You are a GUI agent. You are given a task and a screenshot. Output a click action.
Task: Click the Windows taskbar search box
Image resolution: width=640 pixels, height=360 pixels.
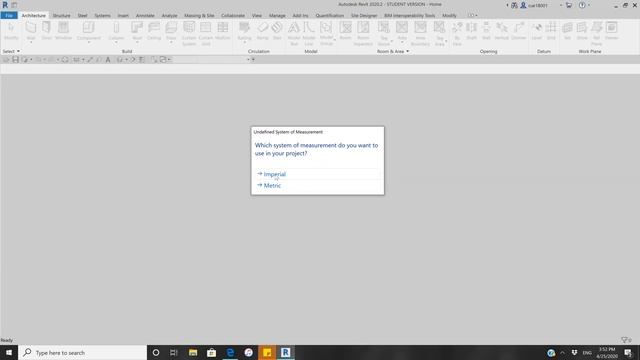coord(82,353)
